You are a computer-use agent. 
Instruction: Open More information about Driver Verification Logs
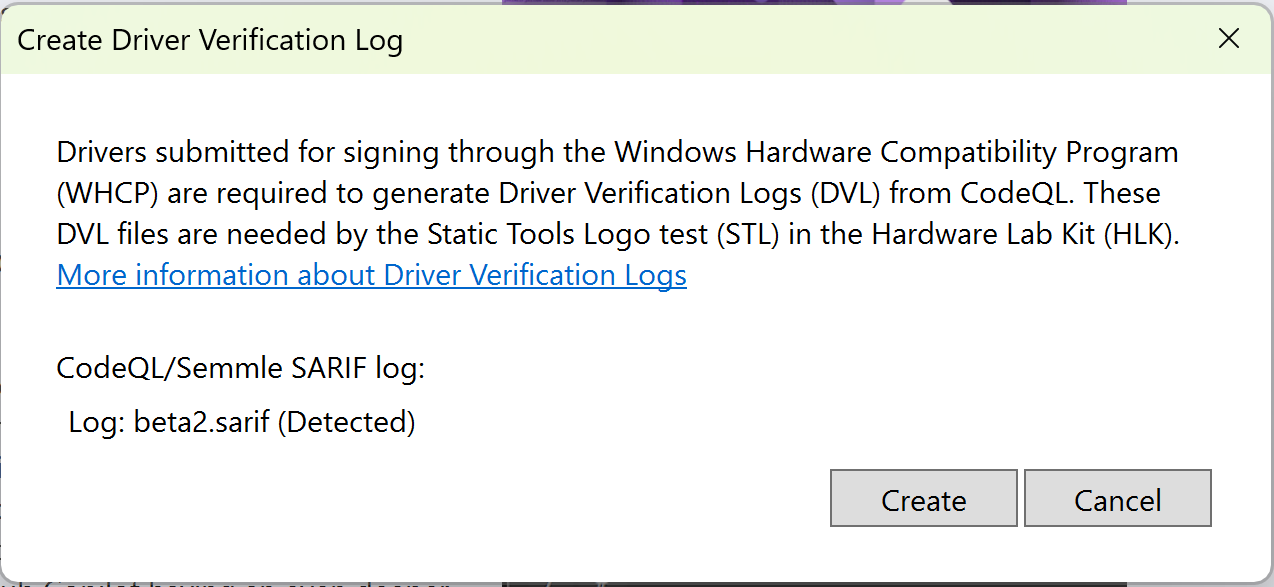click(x=371, y=274)
